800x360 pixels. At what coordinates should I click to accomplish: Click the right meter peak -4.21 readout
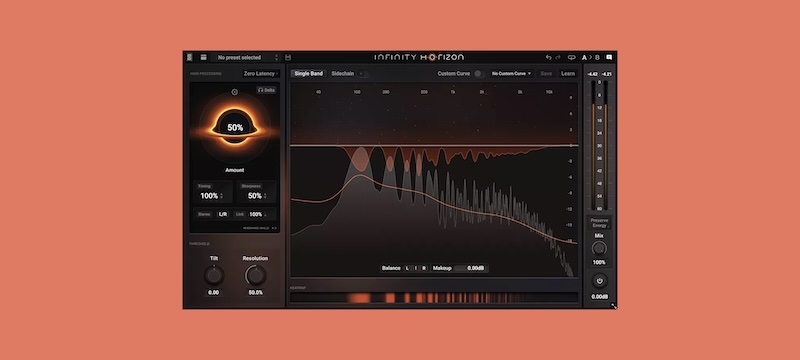606,74
